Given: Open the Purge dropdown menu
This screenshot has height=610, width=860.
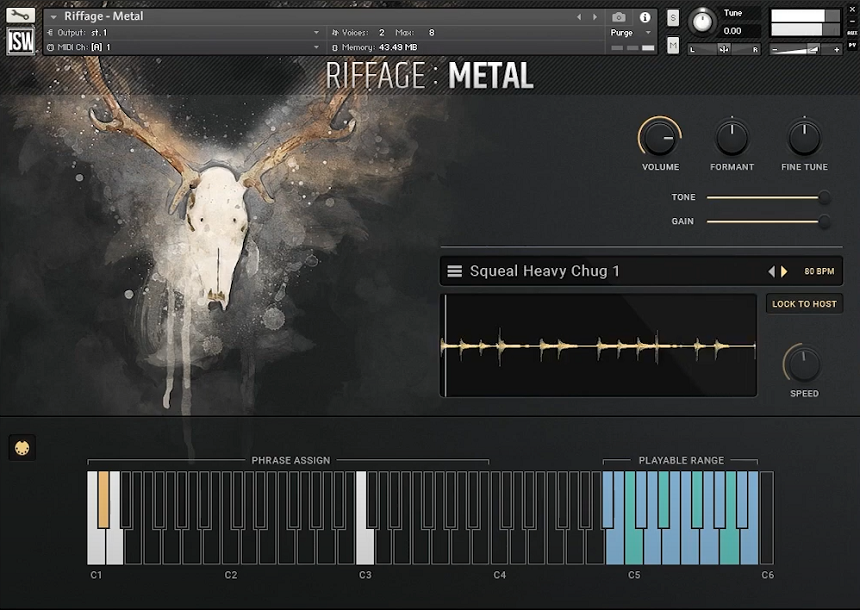Looking at the screenshot, I should [629, 33].
